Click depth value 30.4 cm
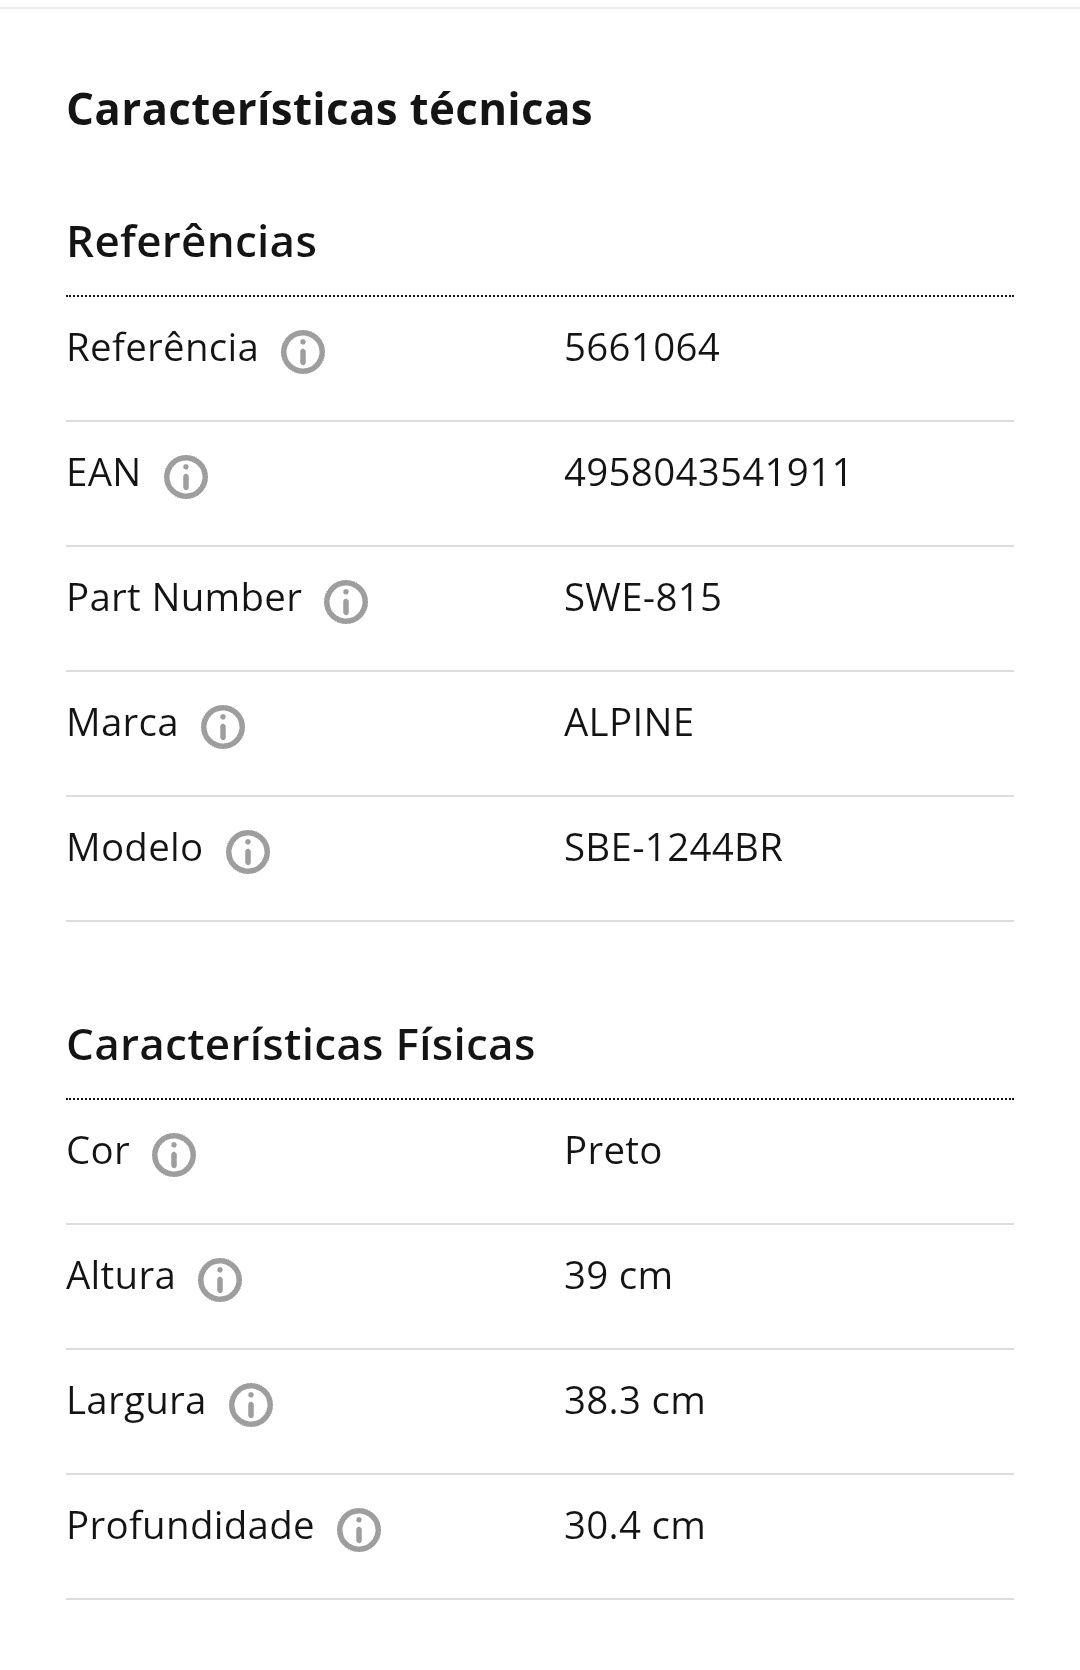The image size is (1080, 1670). click(635, 1526)
